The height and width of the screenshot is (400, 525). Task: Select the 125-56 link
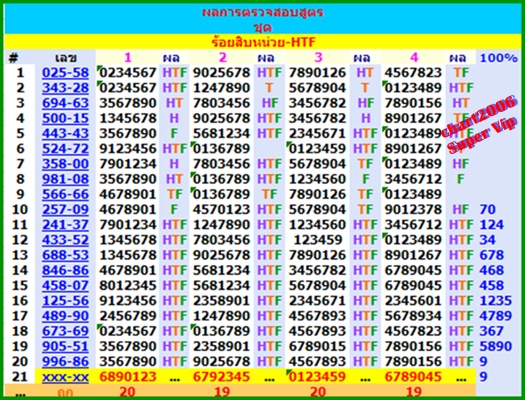[x=65, y=301]
